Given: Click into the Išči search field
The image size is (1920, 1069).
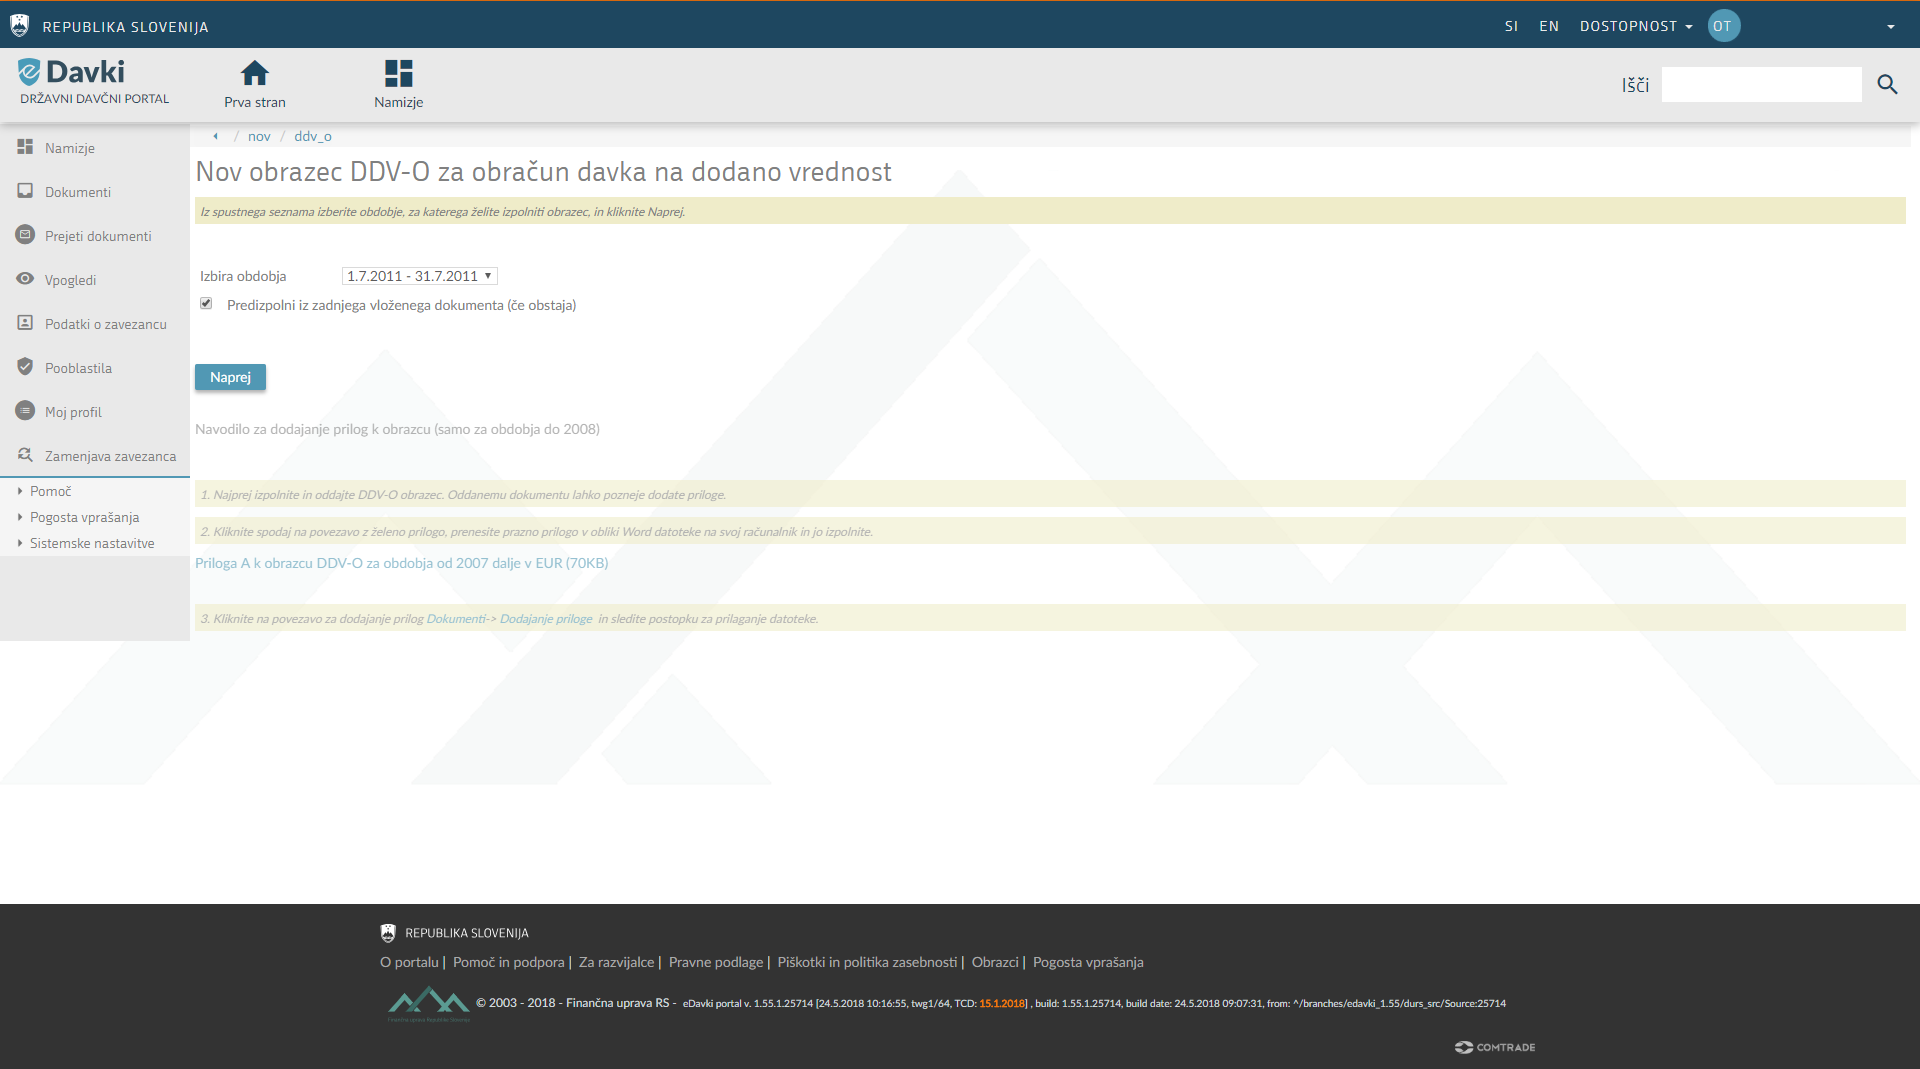Looking at the screenshot, I should 1760,85.
